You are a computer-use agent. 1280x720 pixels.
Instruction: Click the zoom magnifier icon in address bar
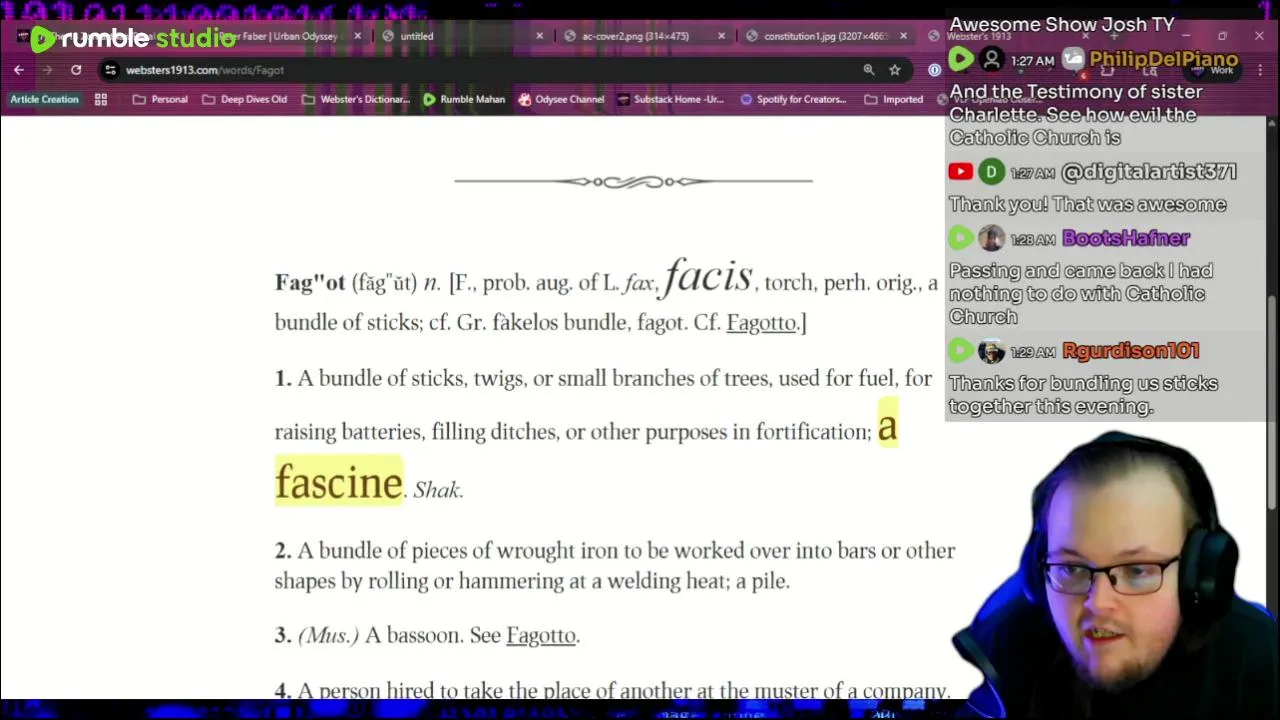869,70
